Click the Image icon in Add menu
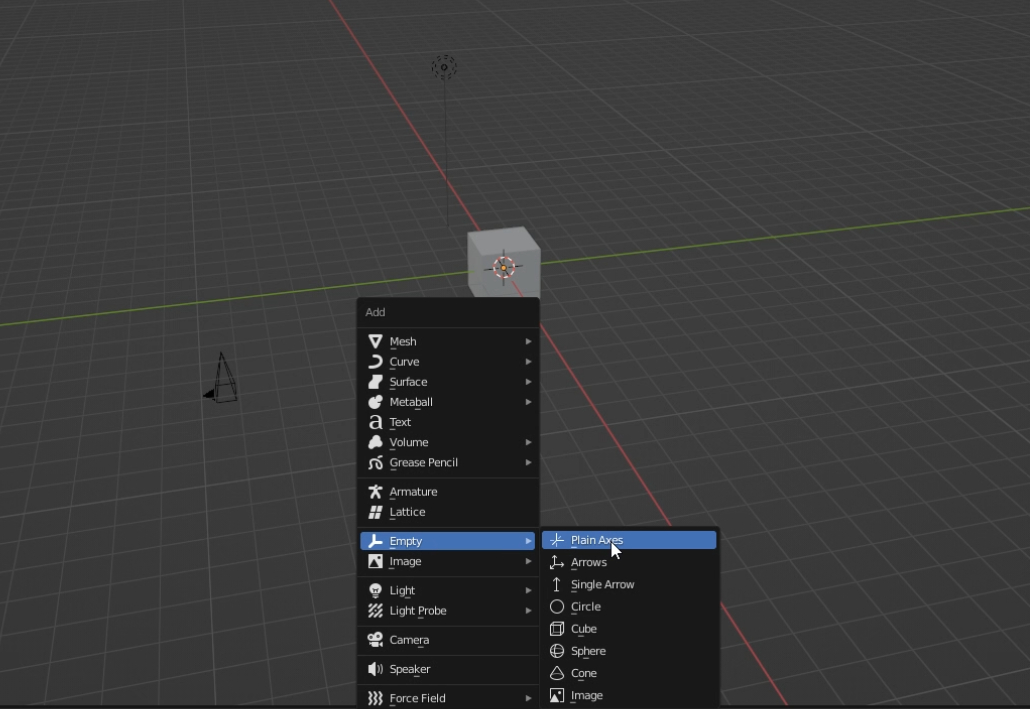The width and height of the screenshot is (1030, 709). click(x=375, y=561)
